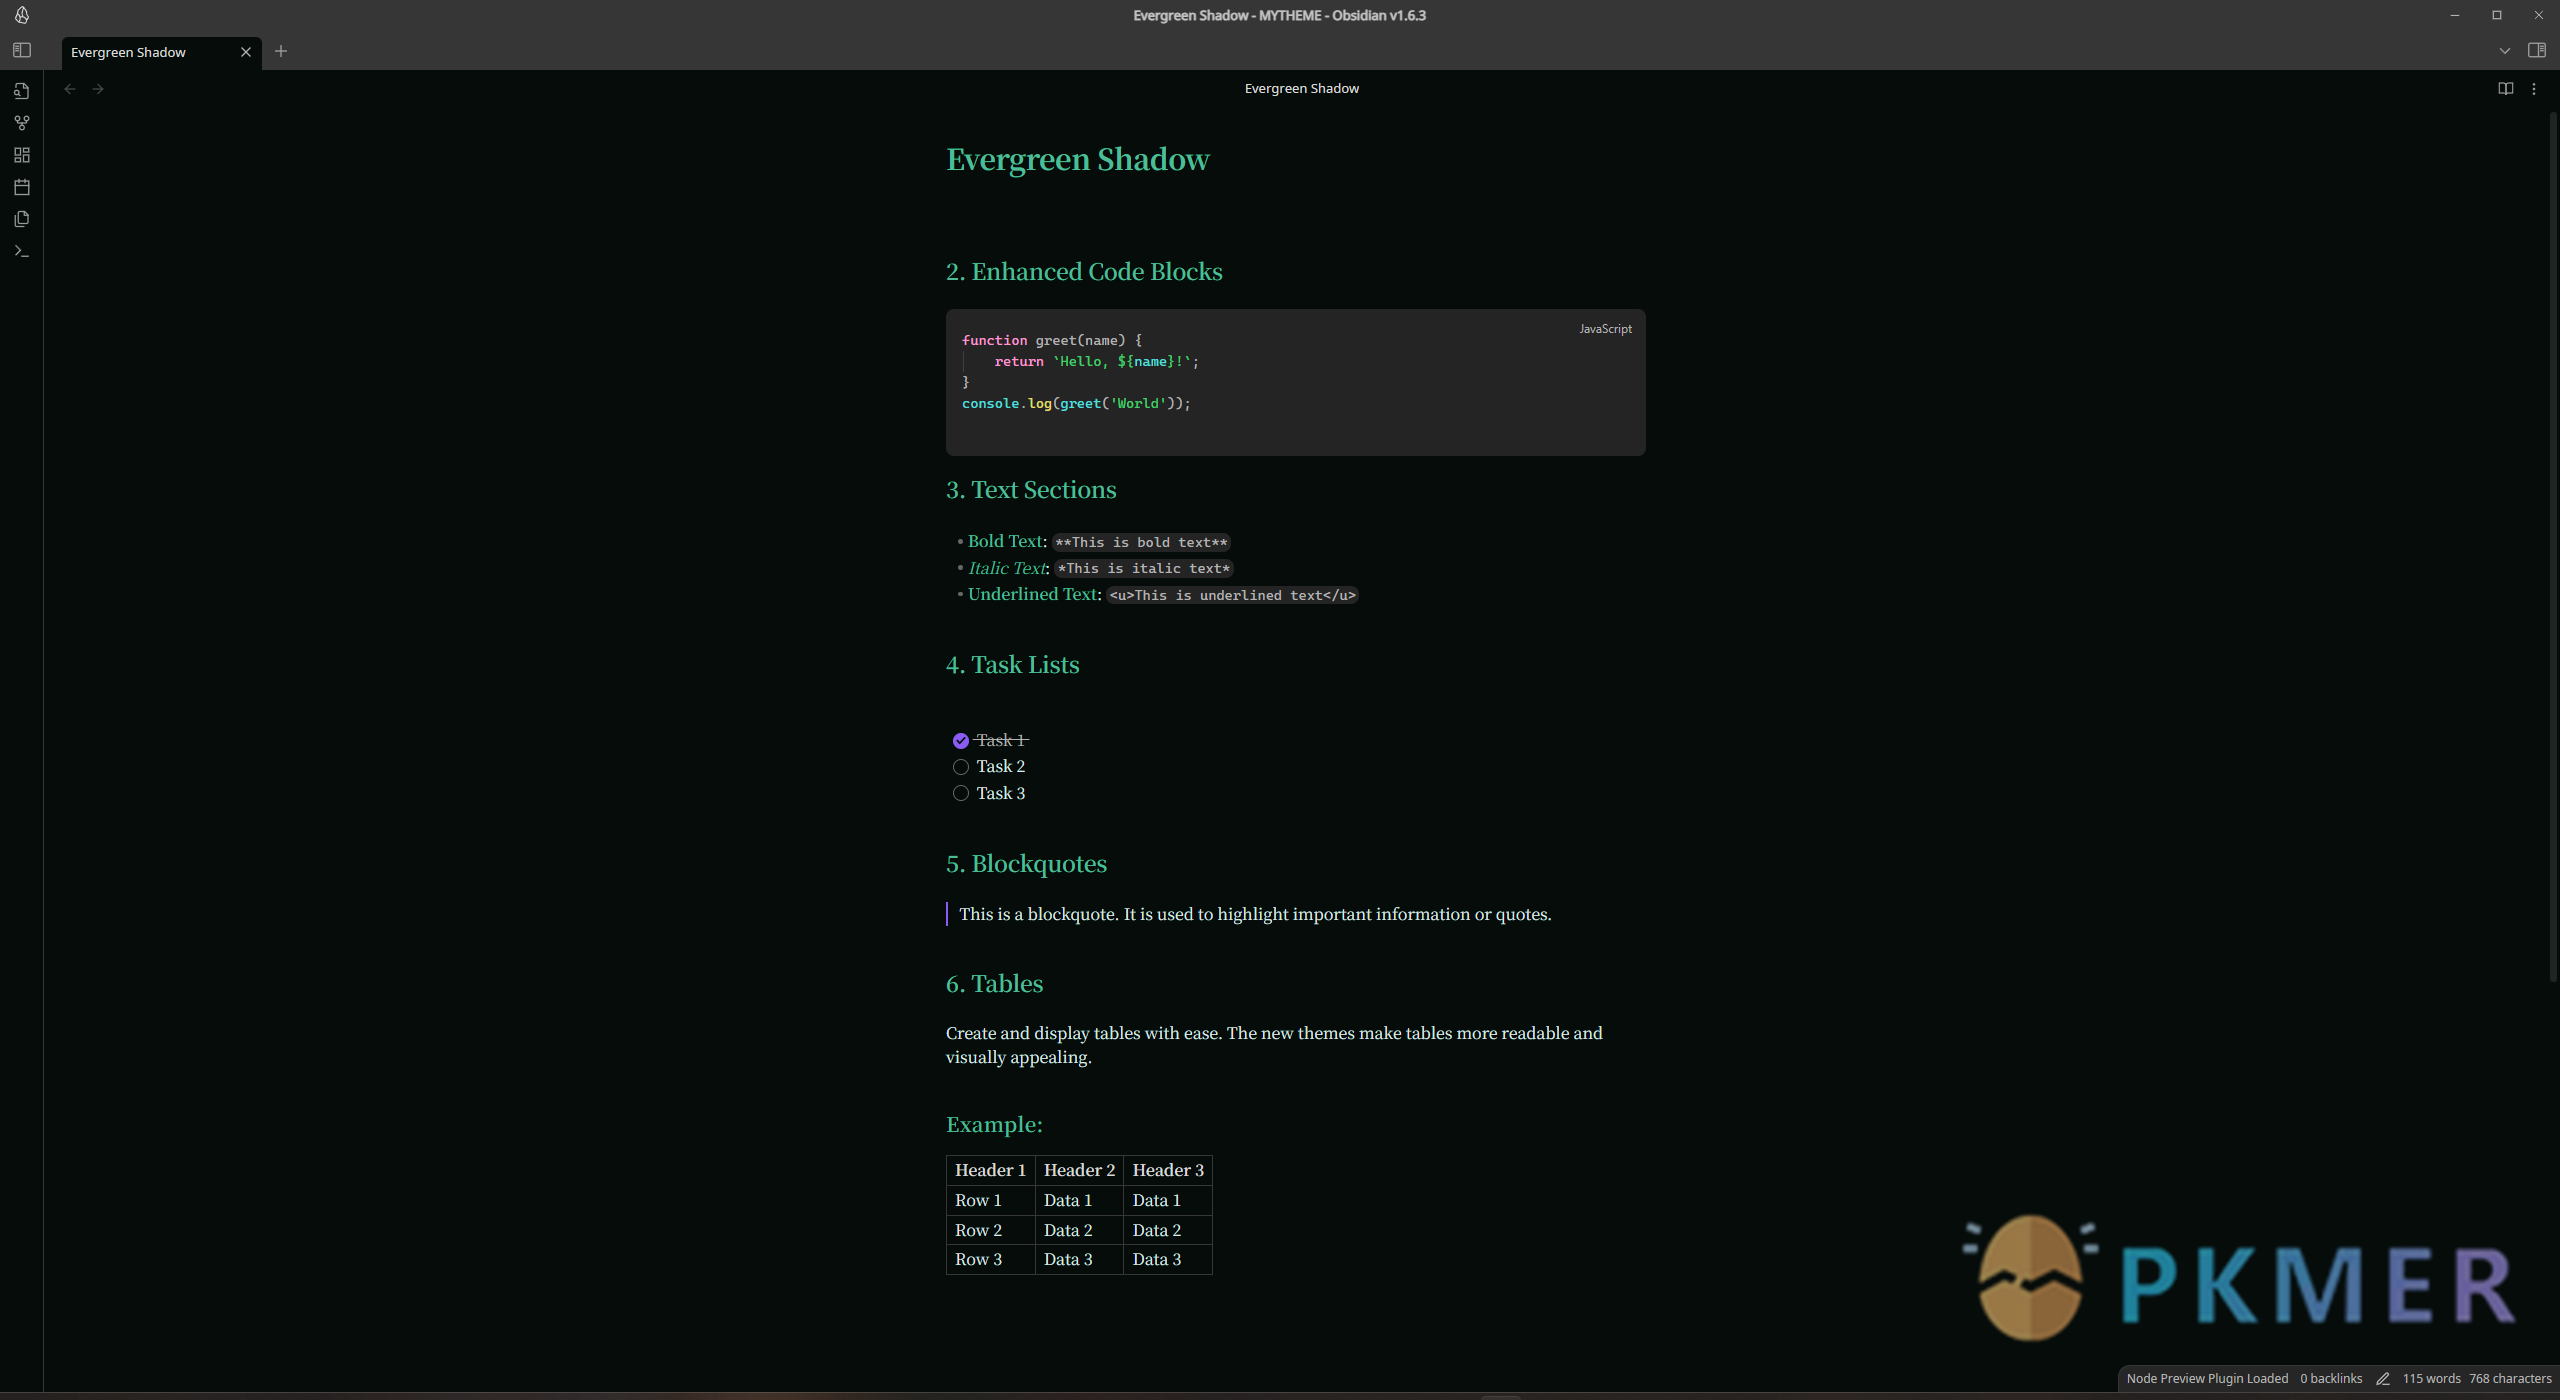Click 0 backlinks in the status bar
Image resolution: width=2560 pixels, height=1400 pixels.
2331,1379
